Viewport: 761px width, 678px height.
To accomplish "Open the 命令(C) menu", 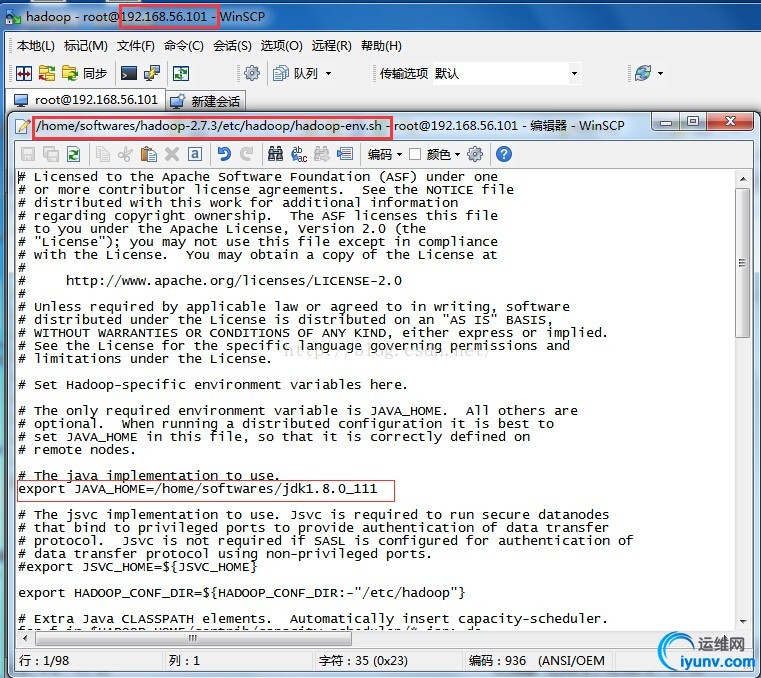I will coord(183,46).
